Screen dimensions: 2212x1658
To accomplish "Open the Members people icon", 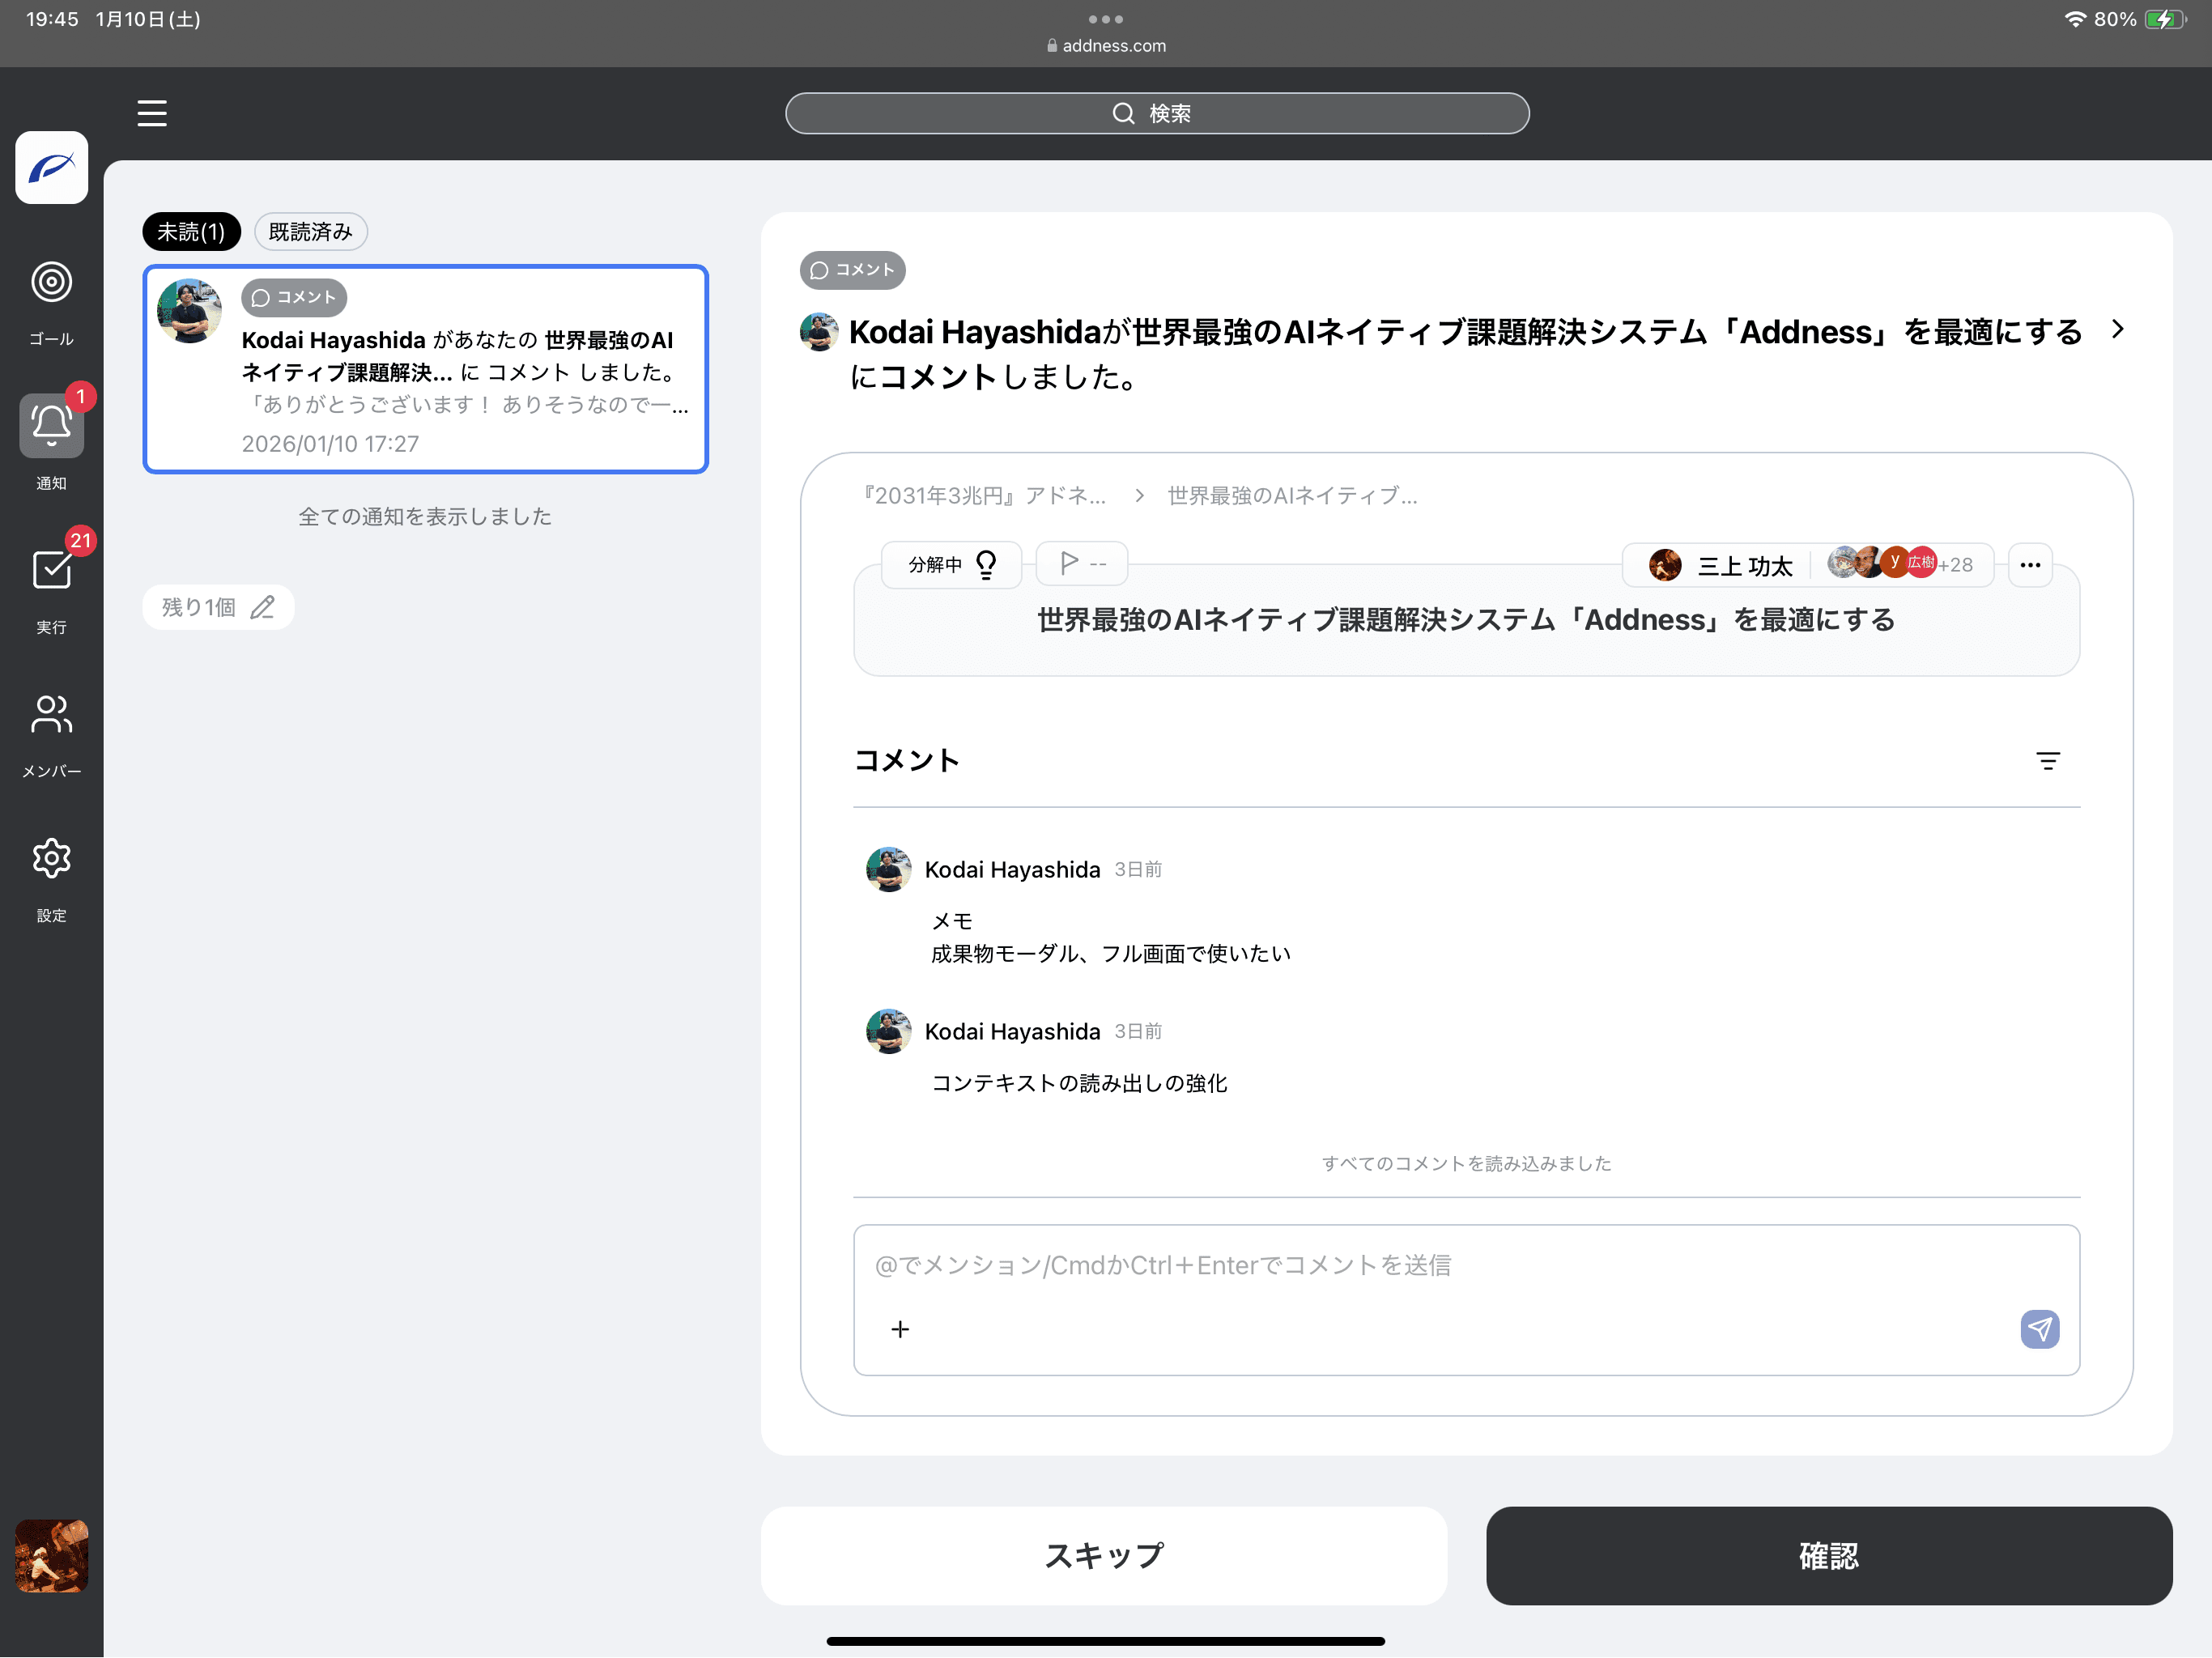I will coord(51,714).
